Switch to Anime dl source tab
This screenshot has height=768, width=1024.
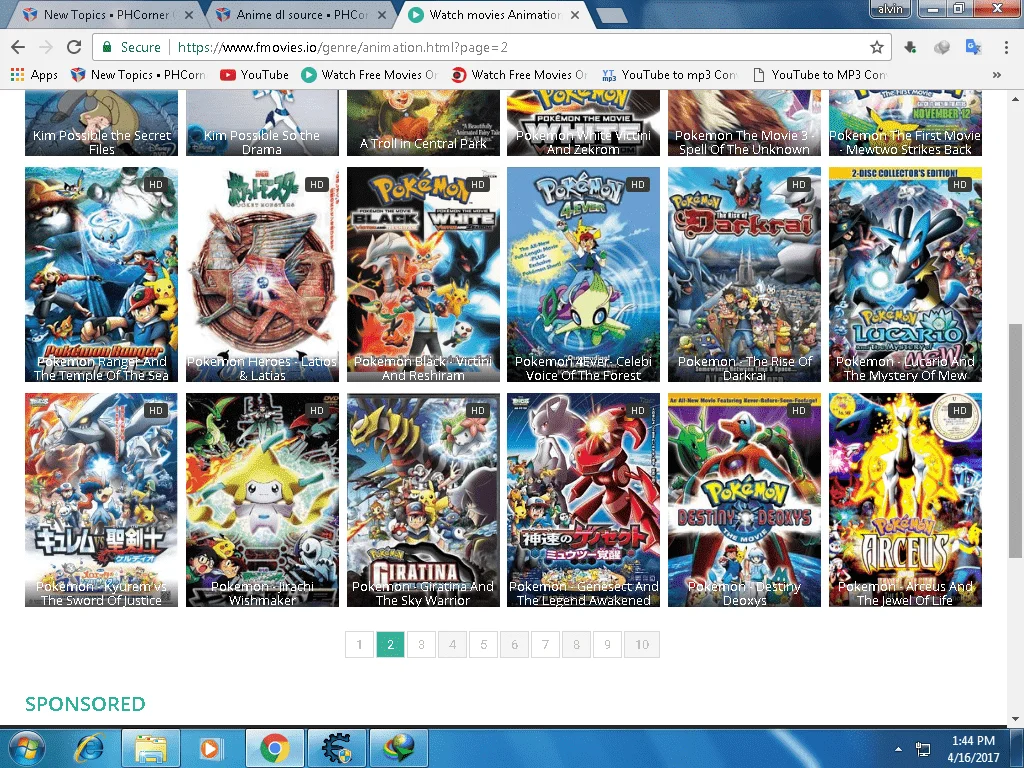pyautogui.click(x=300, y=14)
